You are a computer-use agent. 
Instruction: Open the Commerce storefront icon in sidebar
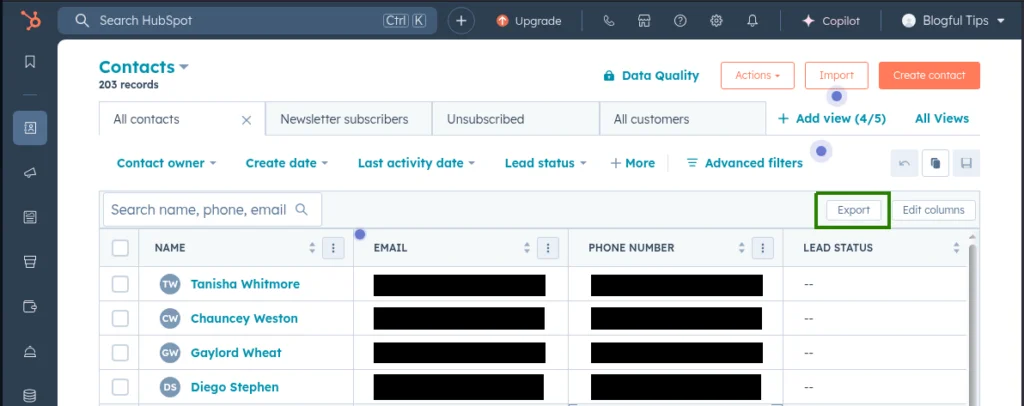point(30,262)
